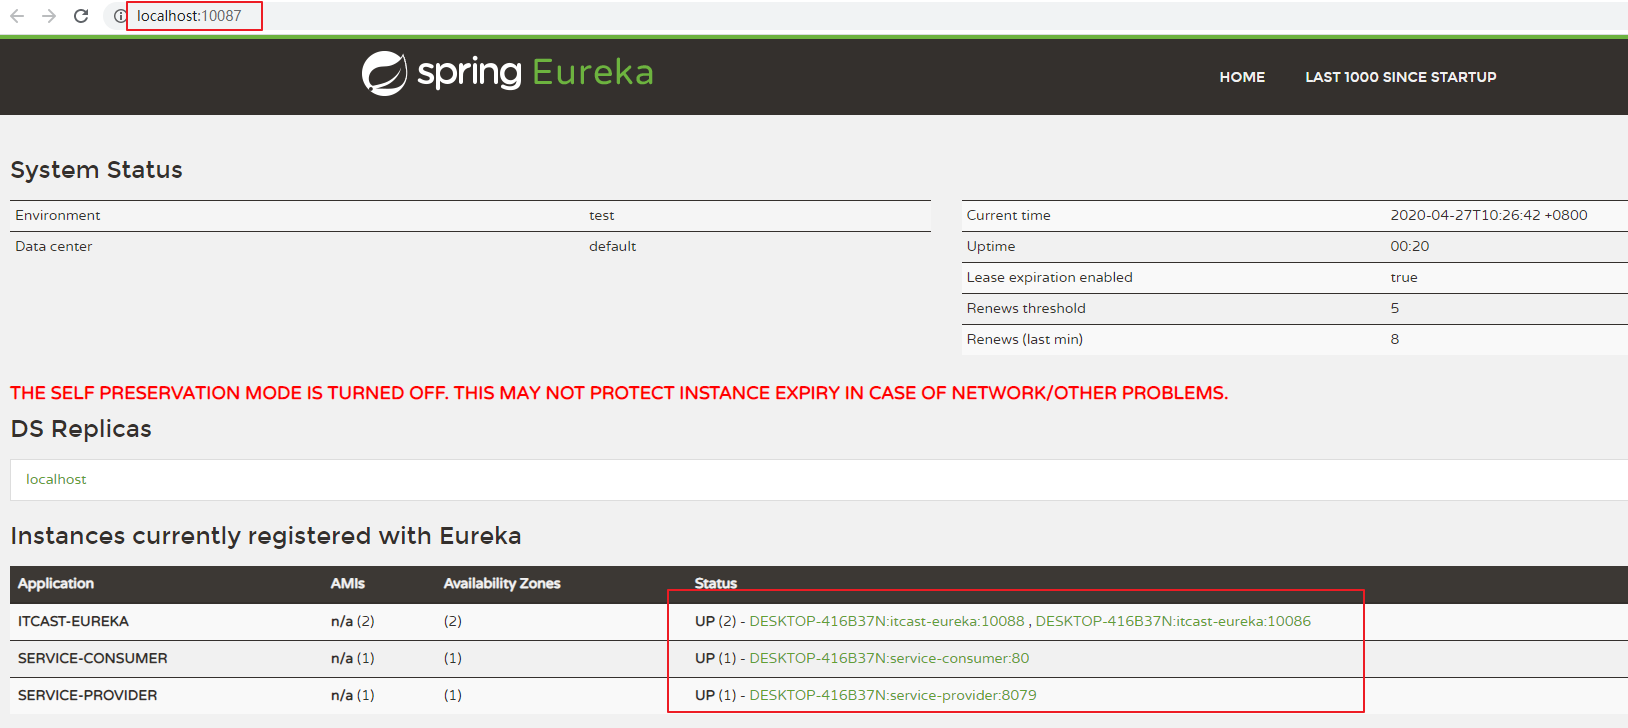Click the site info icon in address bar
This screenshot has width=1628, height=728.
(x=120, y=16)
